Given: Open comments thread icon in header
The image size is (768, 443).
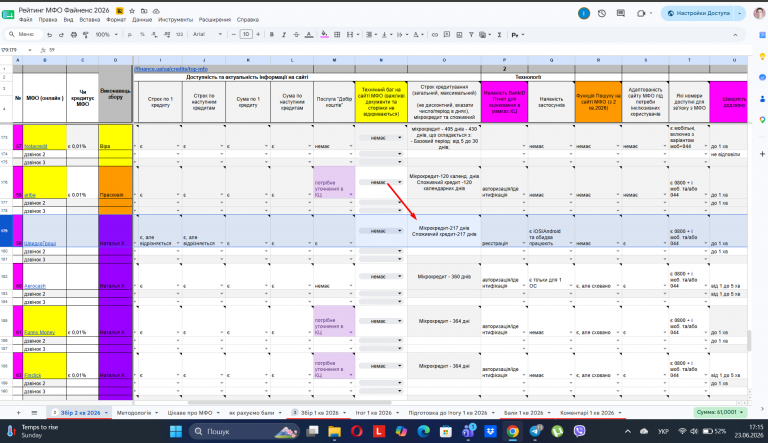Looking at the screenshot, I should 621,14.
